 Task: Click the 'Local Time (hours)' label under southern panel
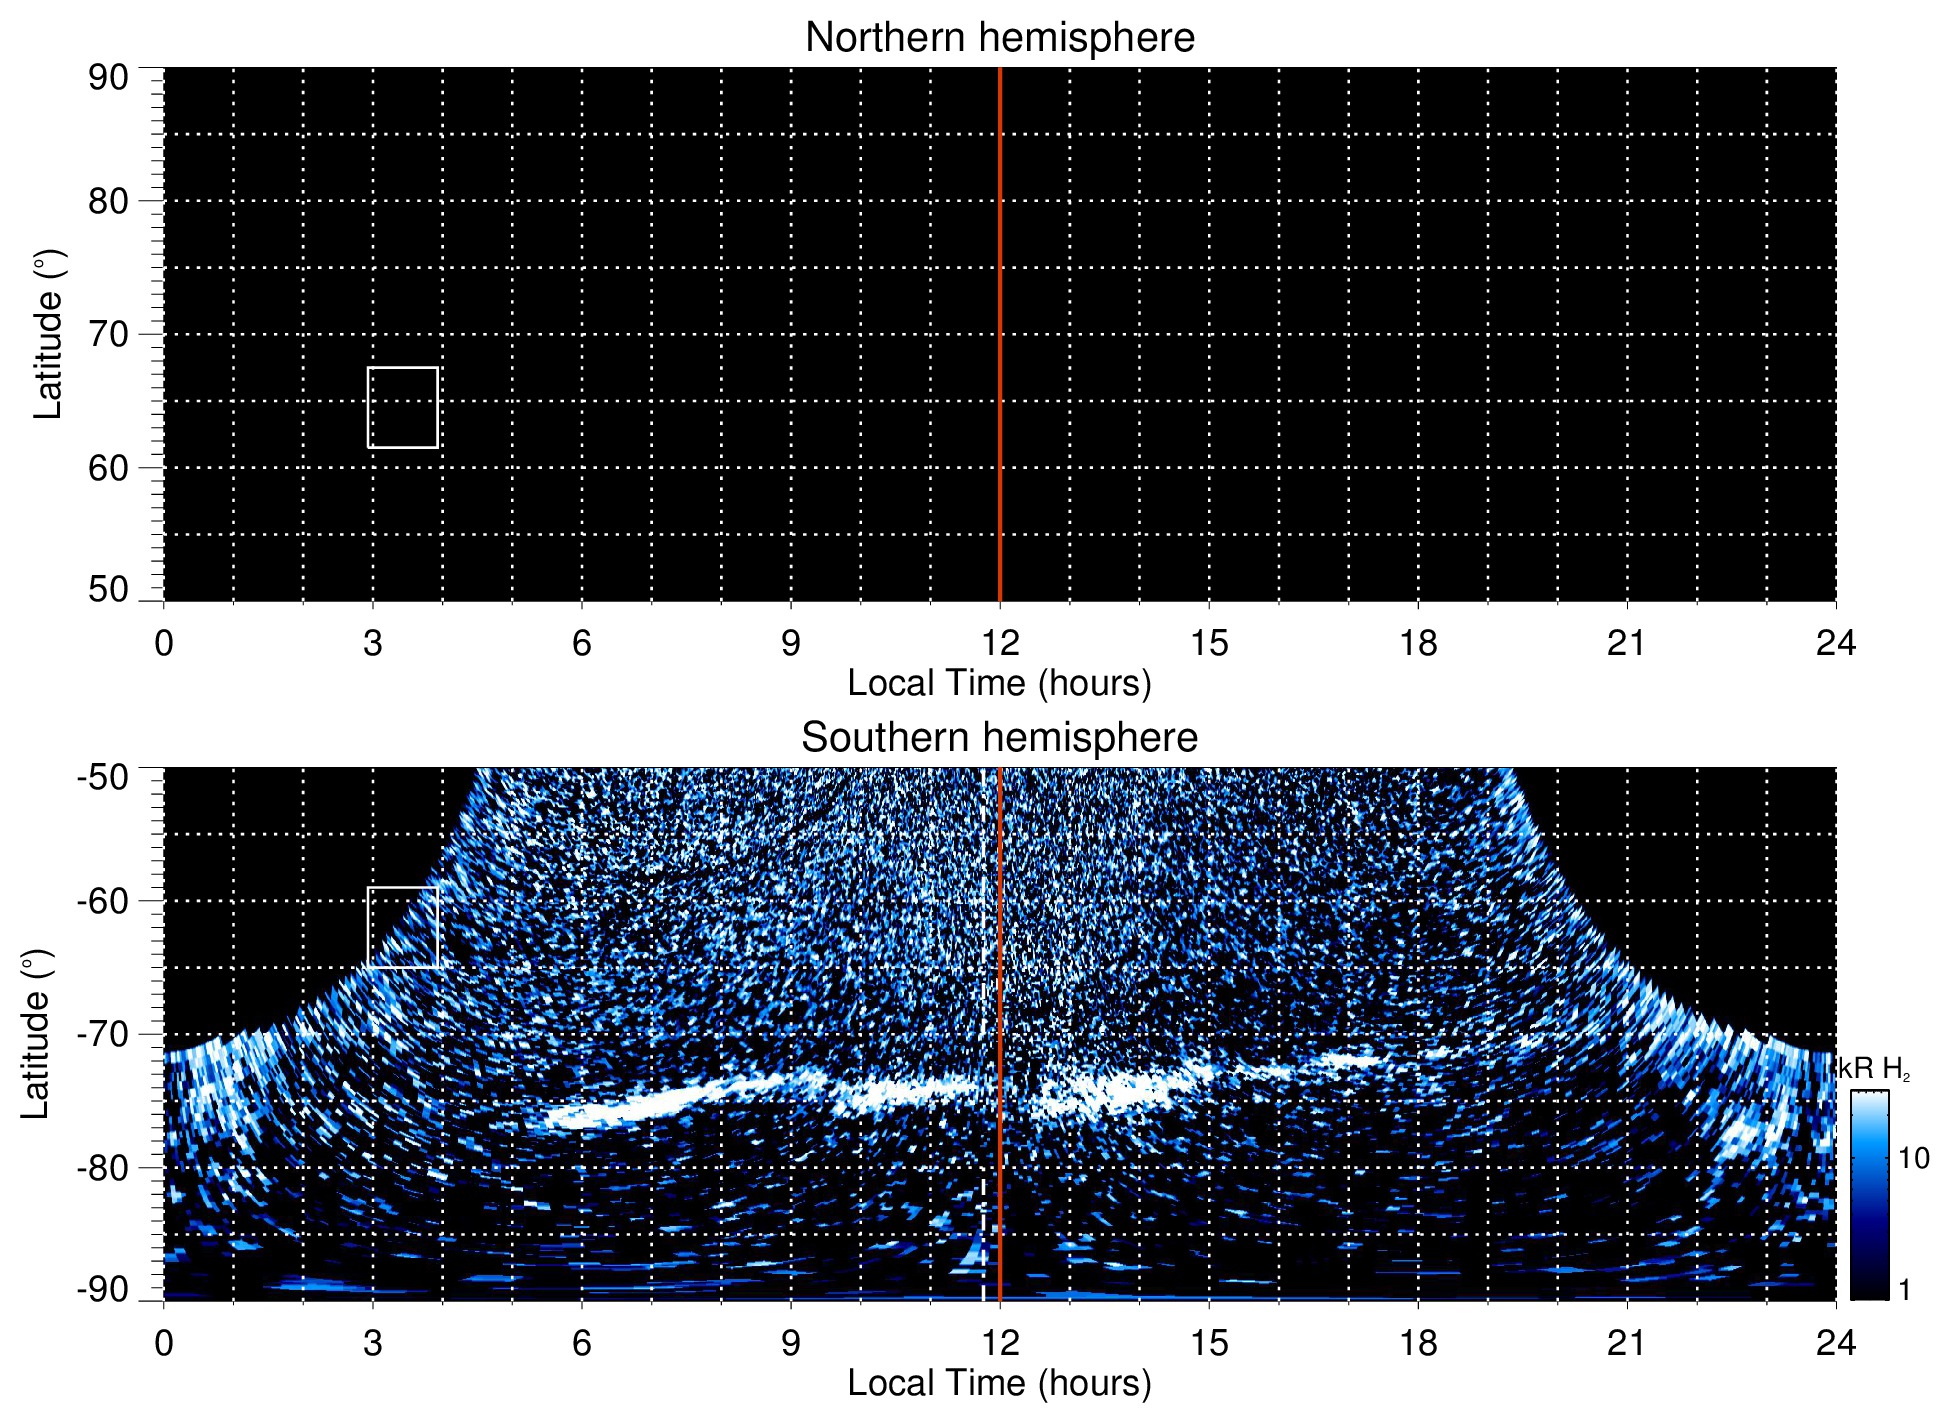(x=999, y=1383)
